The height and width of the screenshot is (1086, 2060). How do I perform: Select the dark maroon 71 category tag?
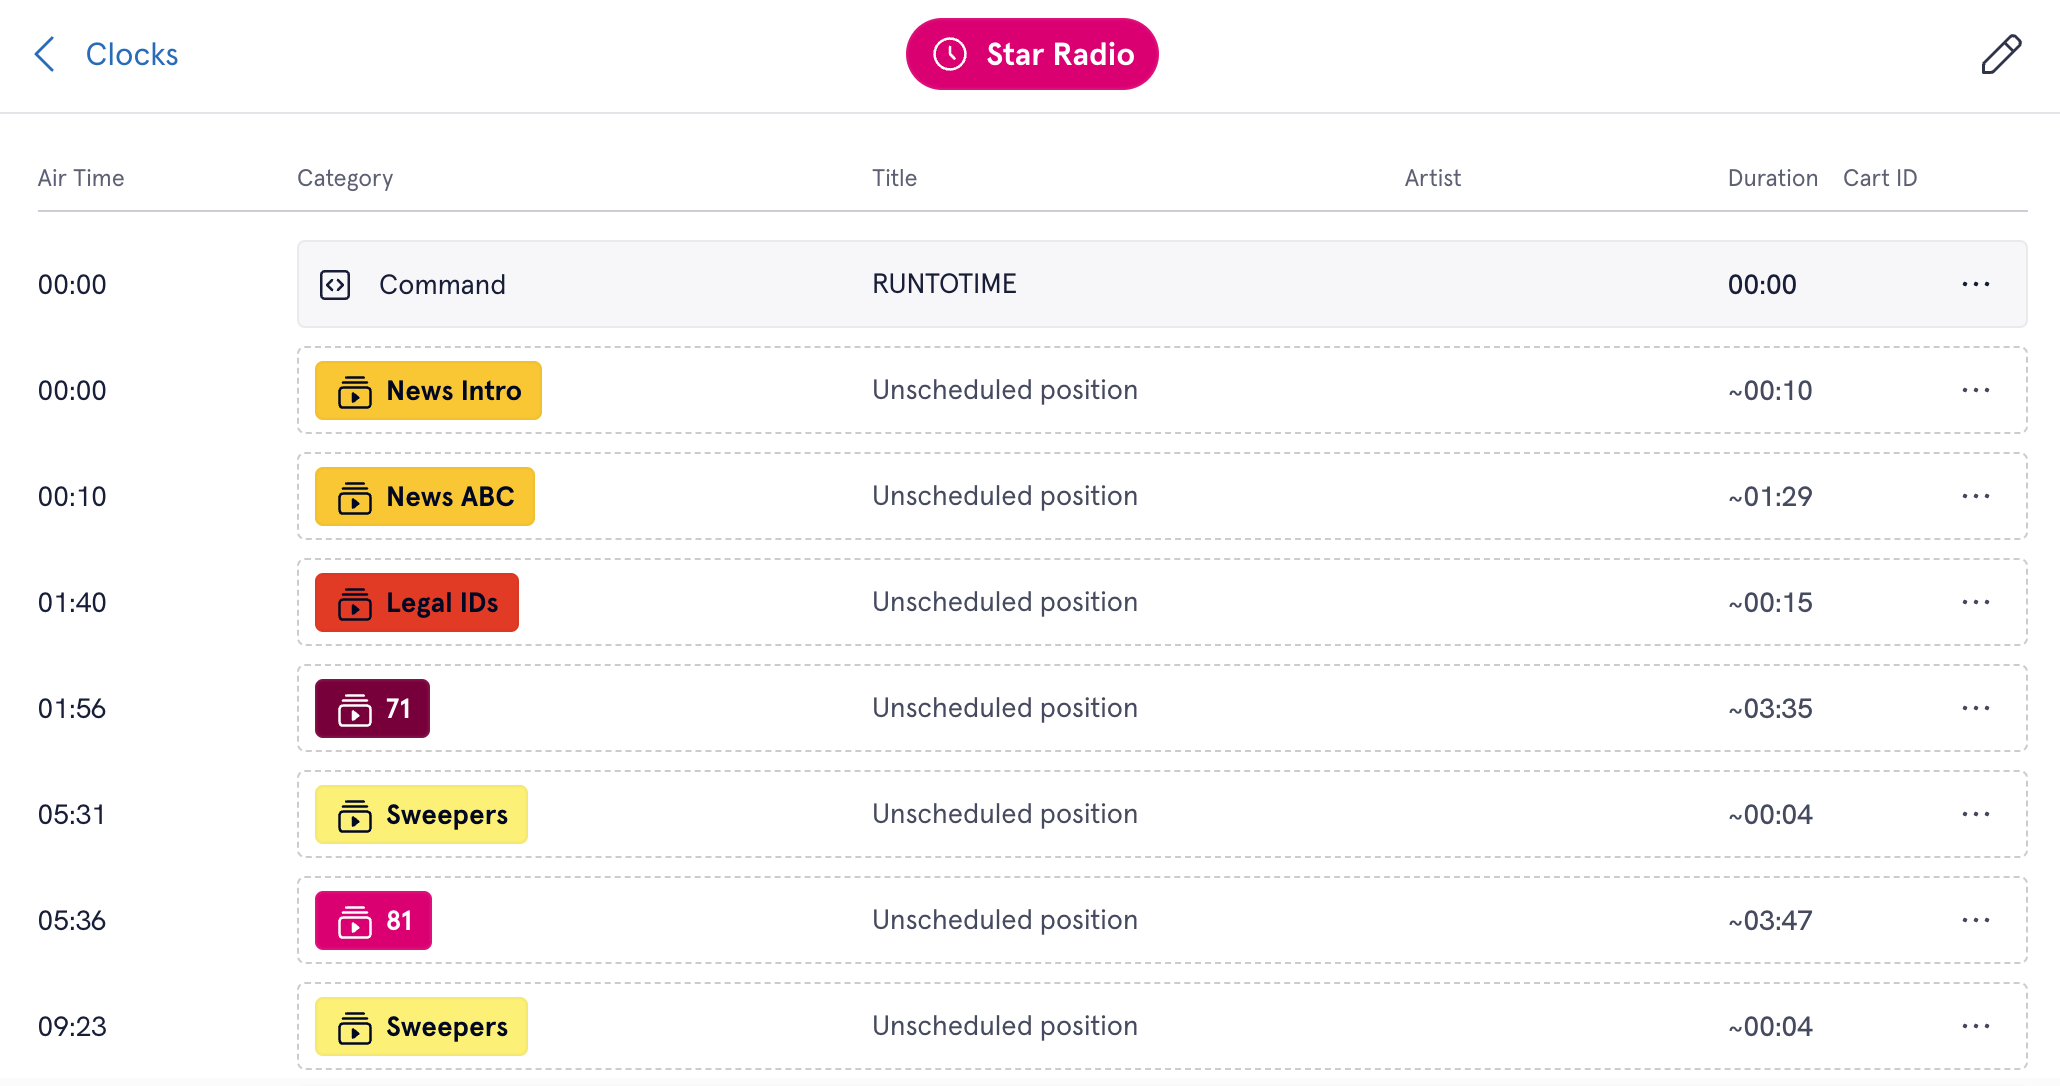tap(372, 709)
